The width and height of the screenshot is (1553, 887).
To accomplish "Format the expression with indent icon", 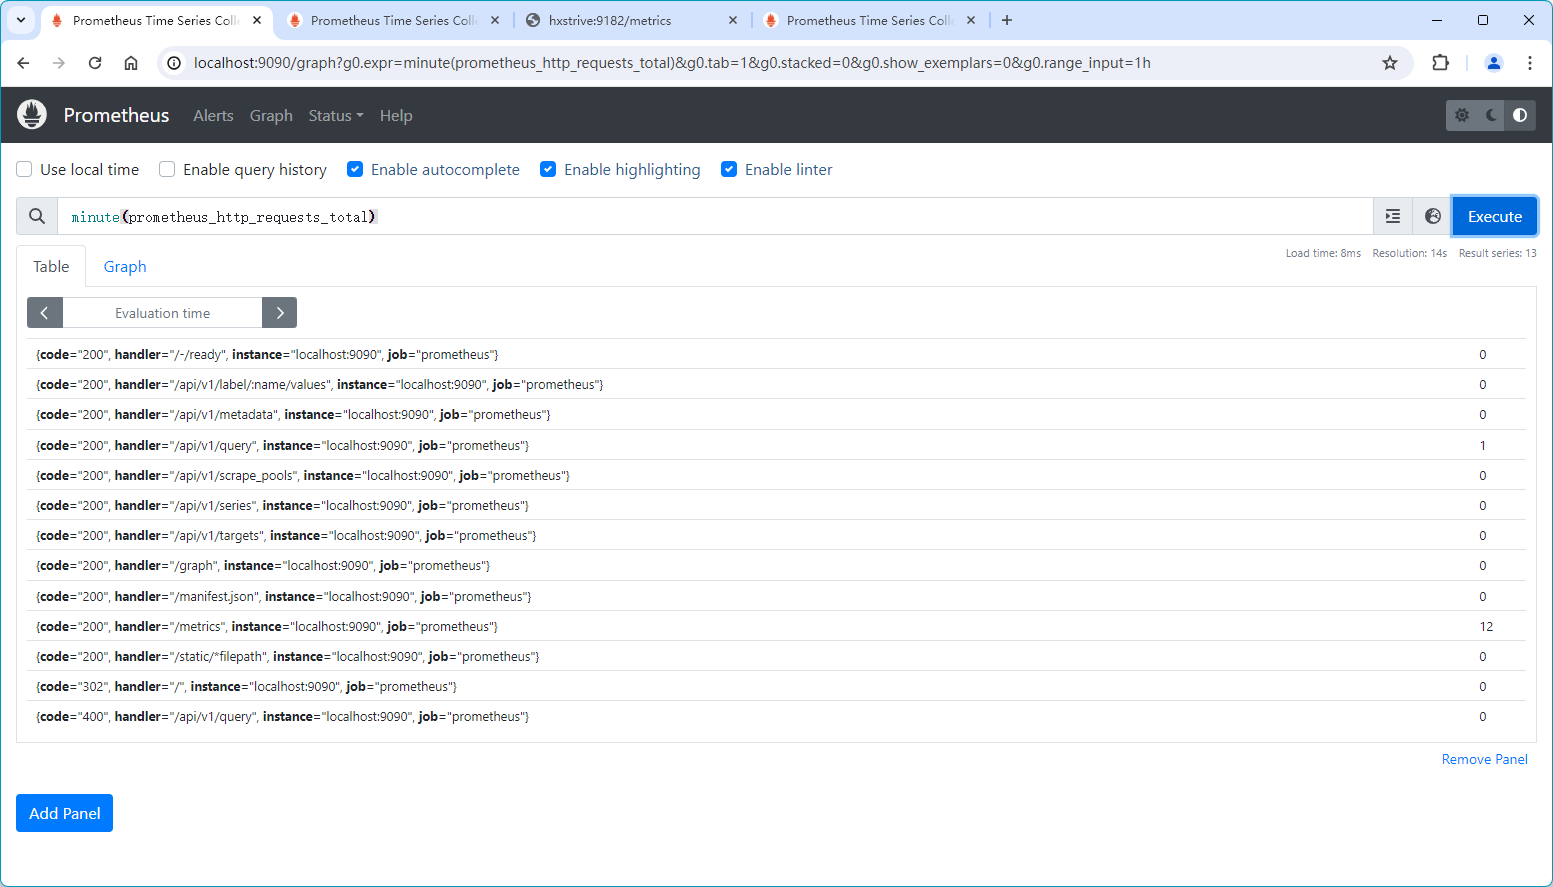I will click(x=1393, y=216).
